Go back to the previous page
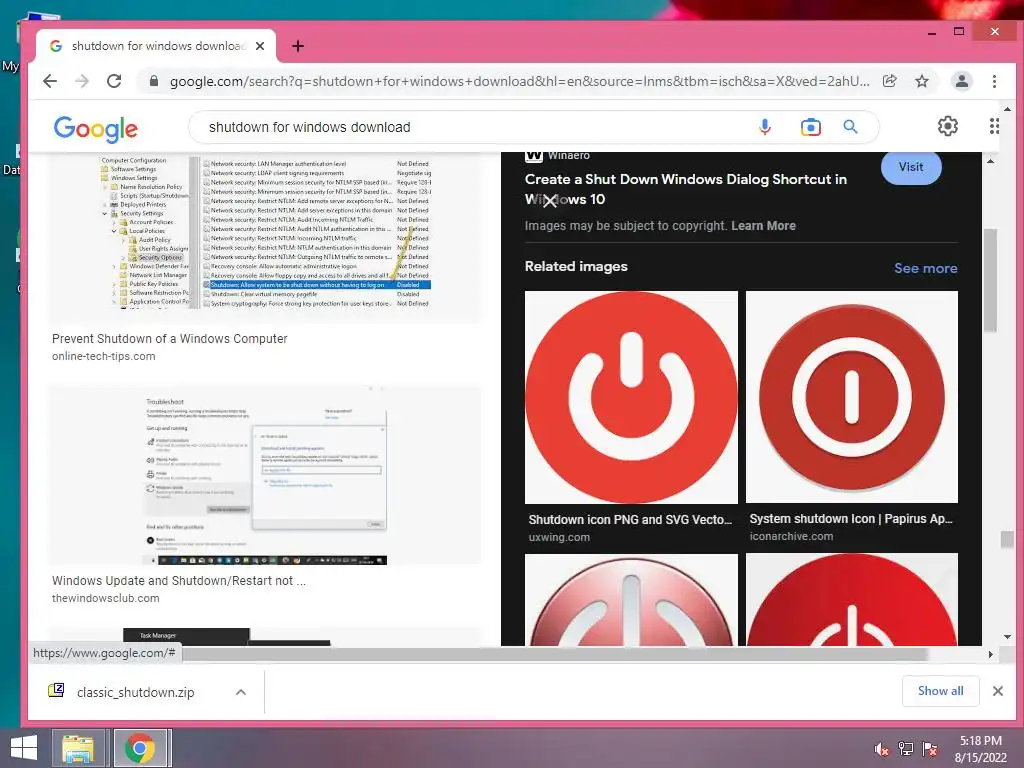 tap(50, 81)
